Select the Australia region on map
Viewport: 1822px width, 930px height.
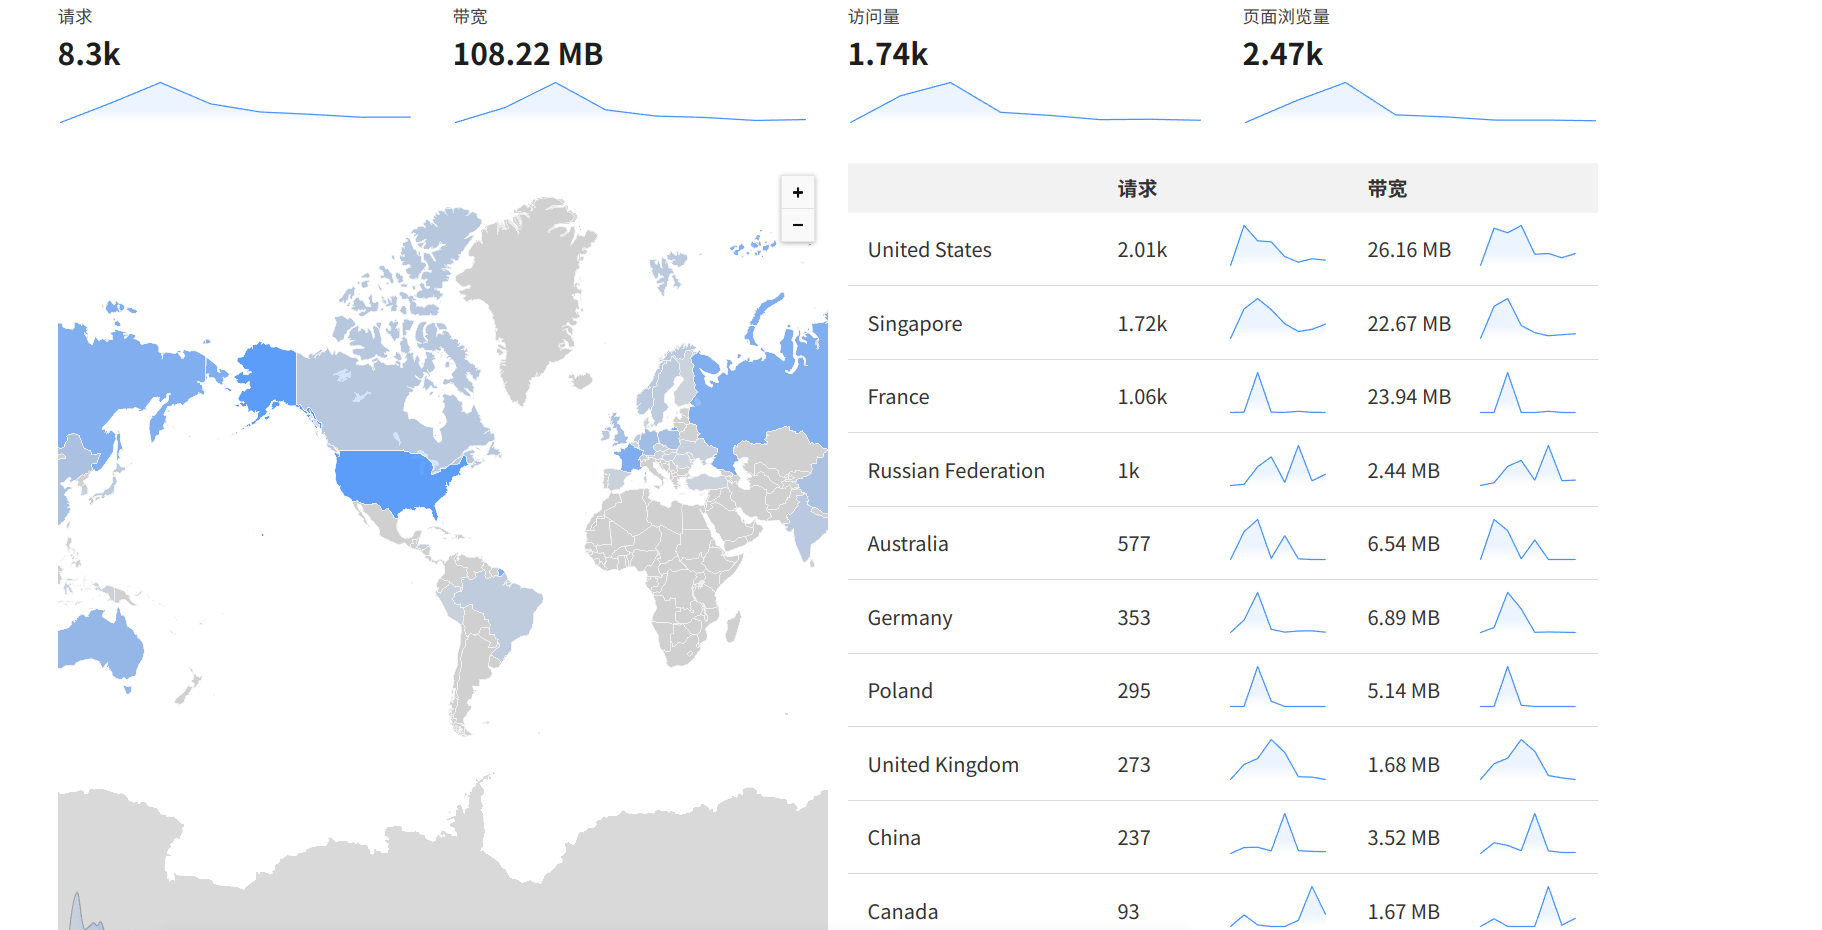point(100,642)
